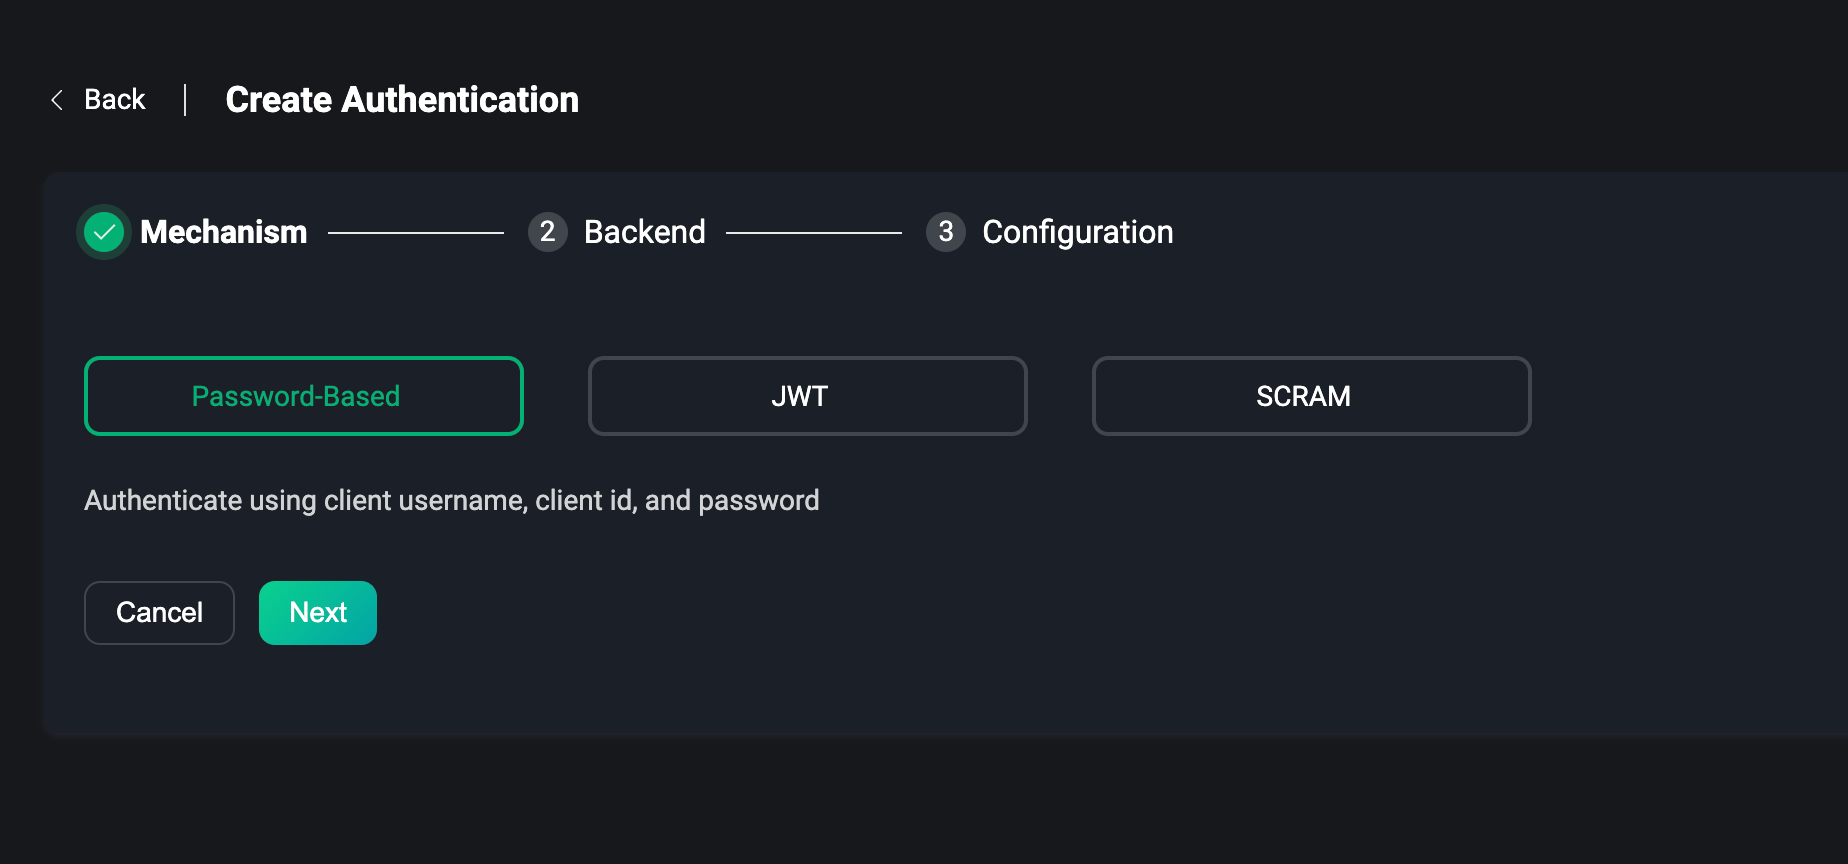Click the Authenticate using client username description
Viewport: 1848px width, 864px height.
452,500
